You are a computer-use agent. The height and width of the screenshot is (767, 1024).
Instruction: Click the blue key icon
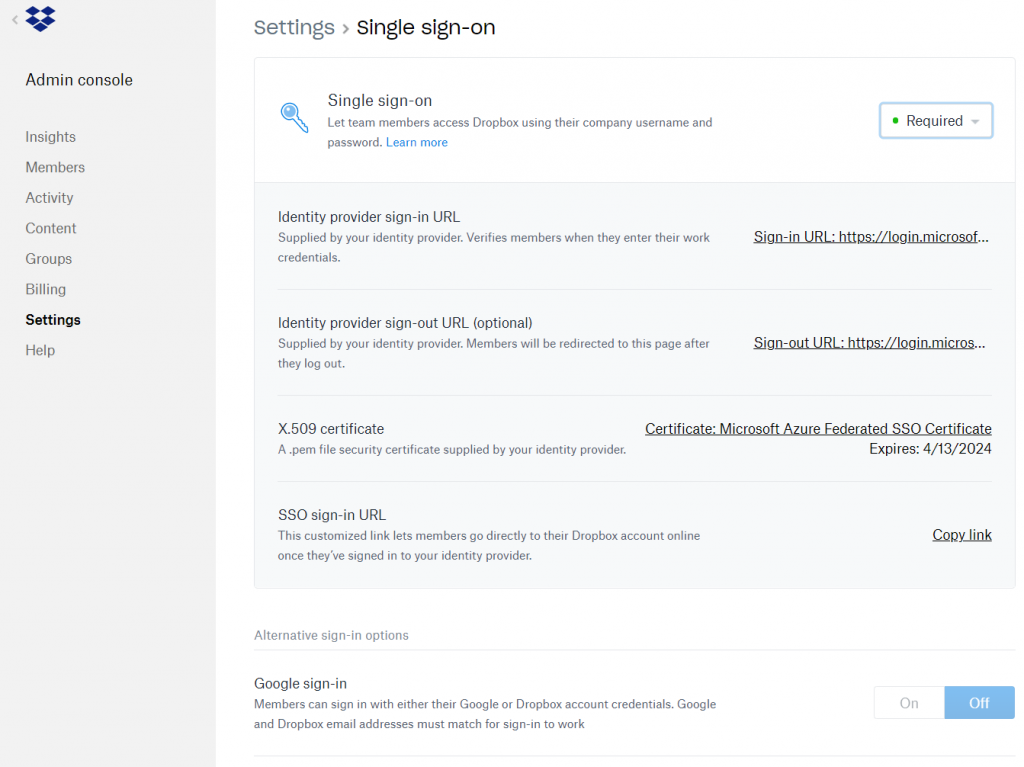coord(294,118)
